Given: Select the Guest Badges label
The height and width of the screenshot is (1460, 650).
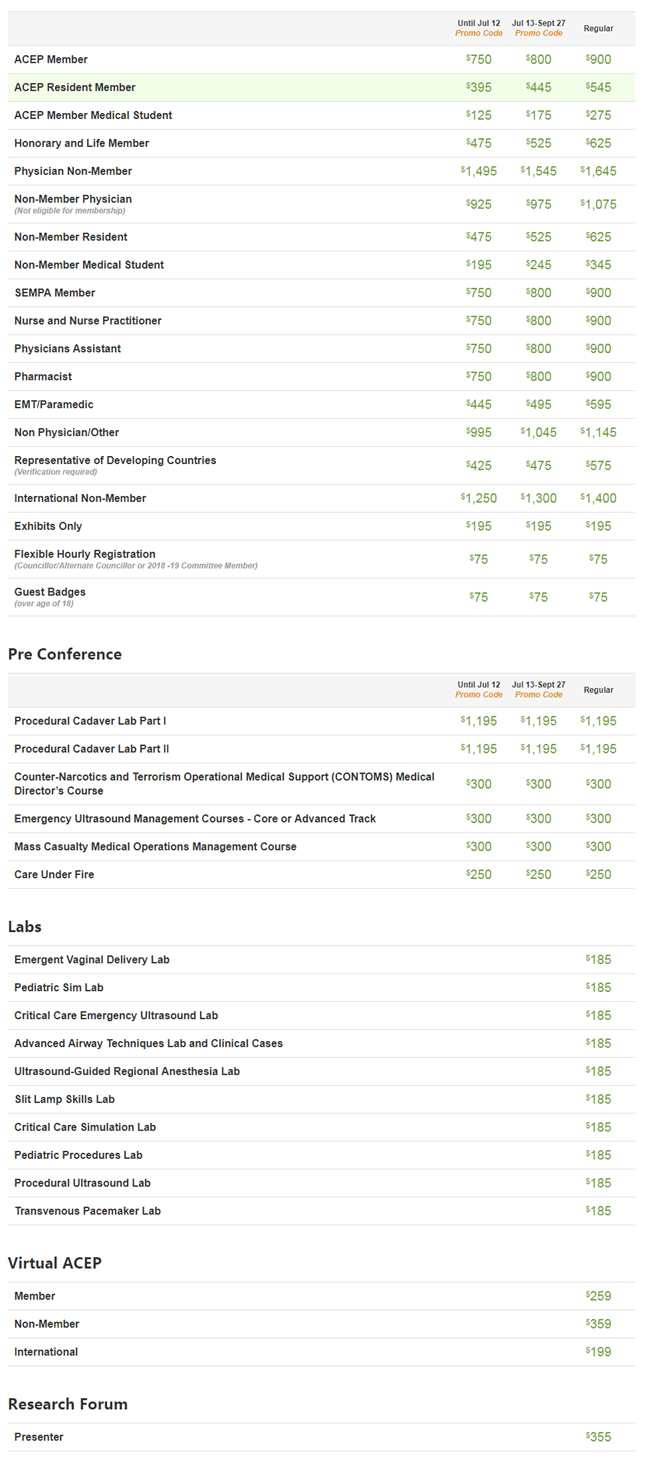Looking at the screenshot, I should coord(50,593).
